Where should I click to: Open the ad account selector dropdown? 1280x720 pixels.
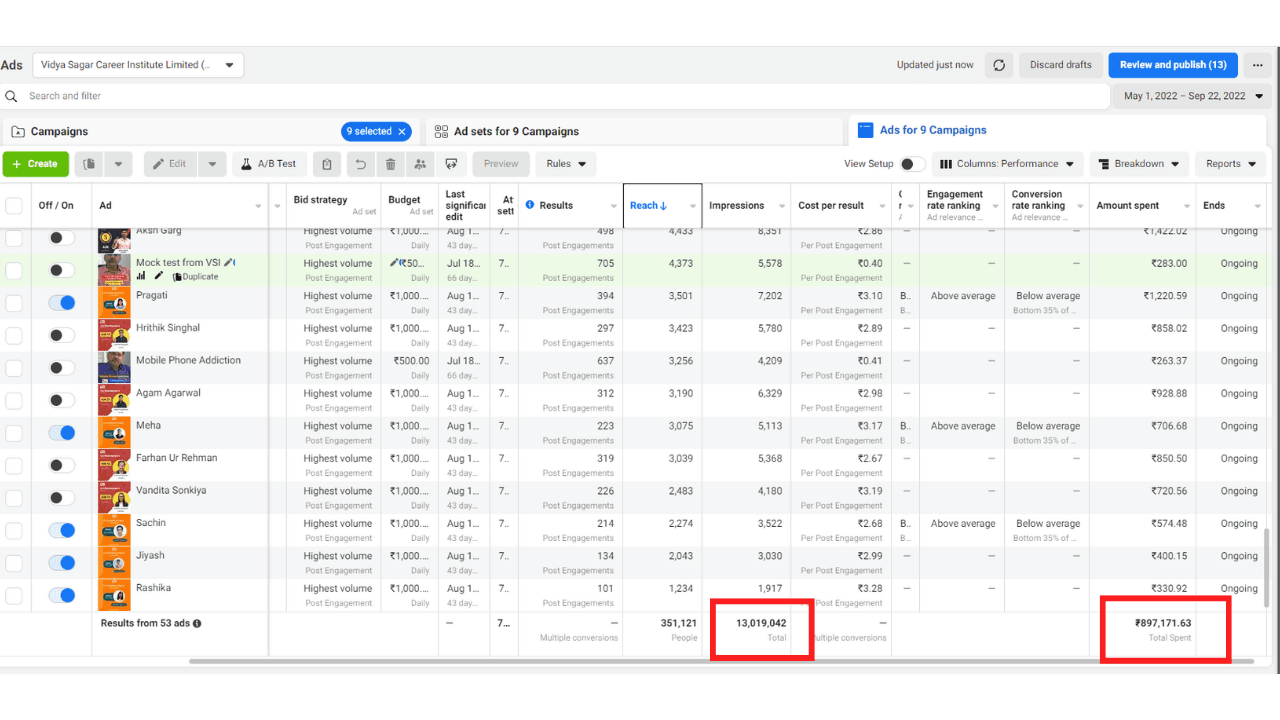click(138, 65)
